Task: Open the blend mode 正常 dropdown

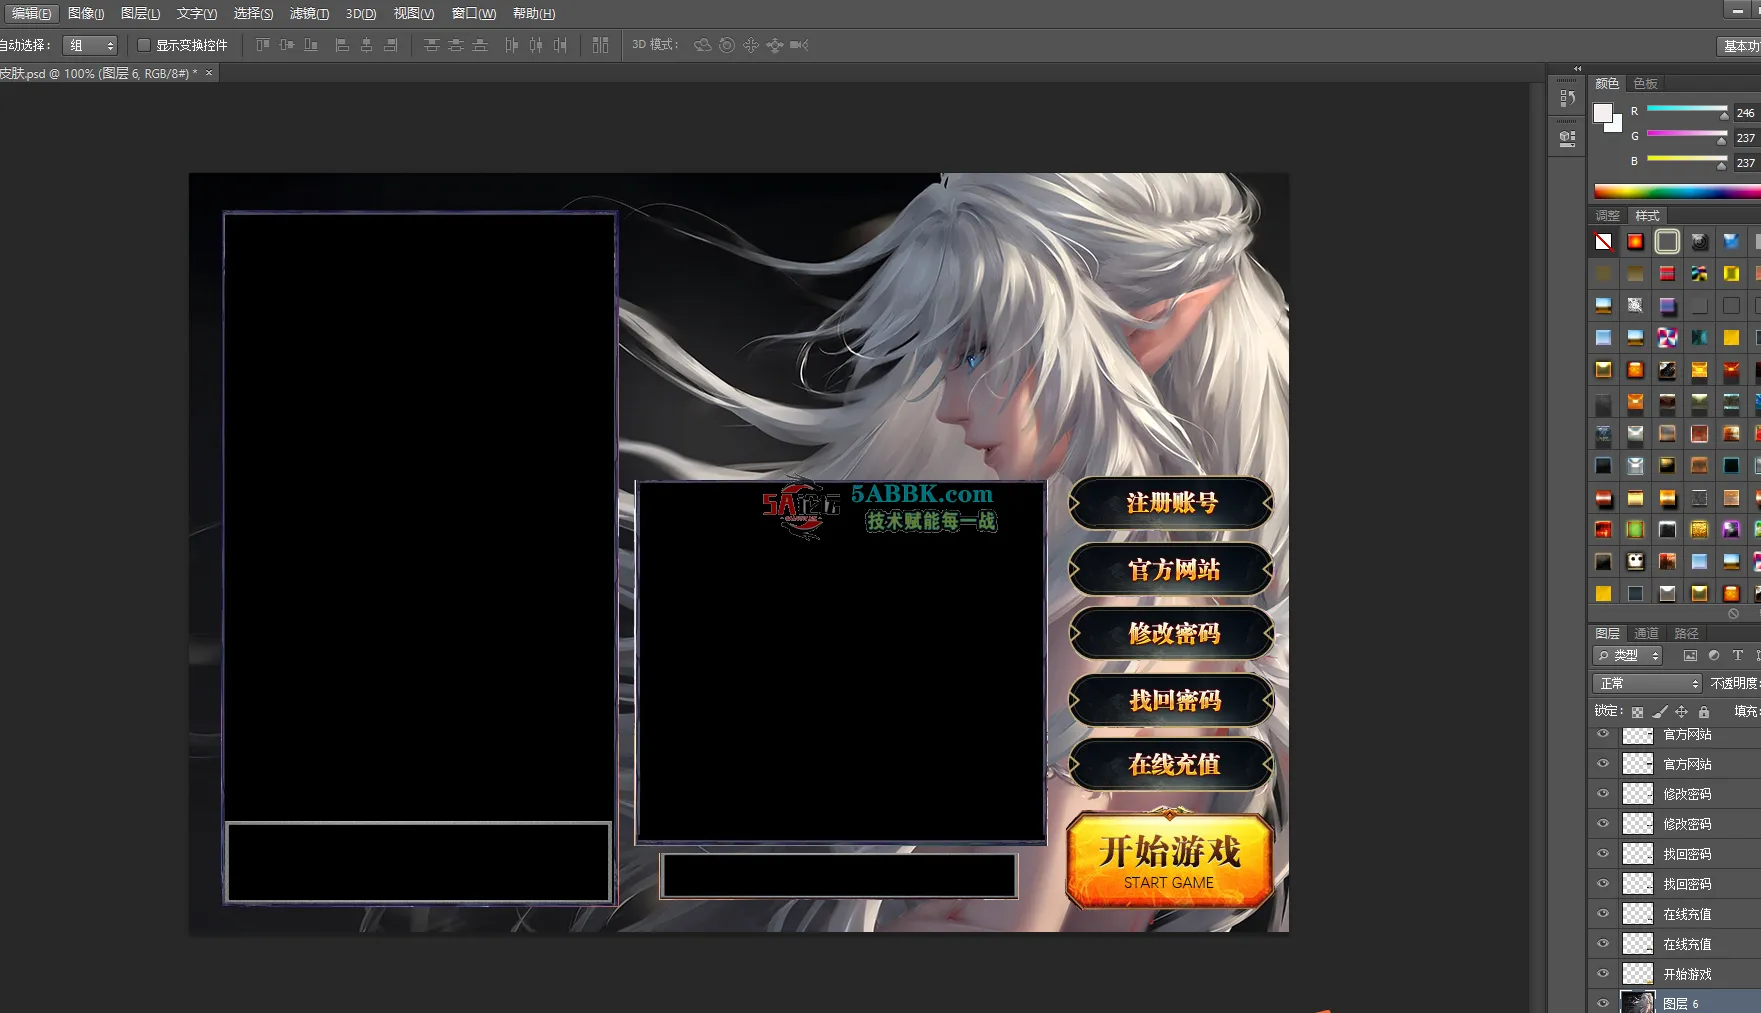Action: 1646,683
